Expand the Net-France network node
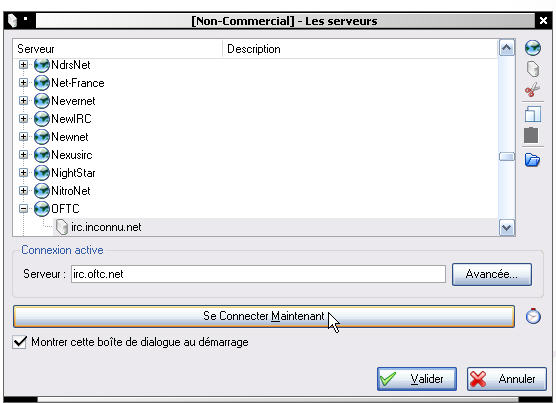 [x=23, y=83]
